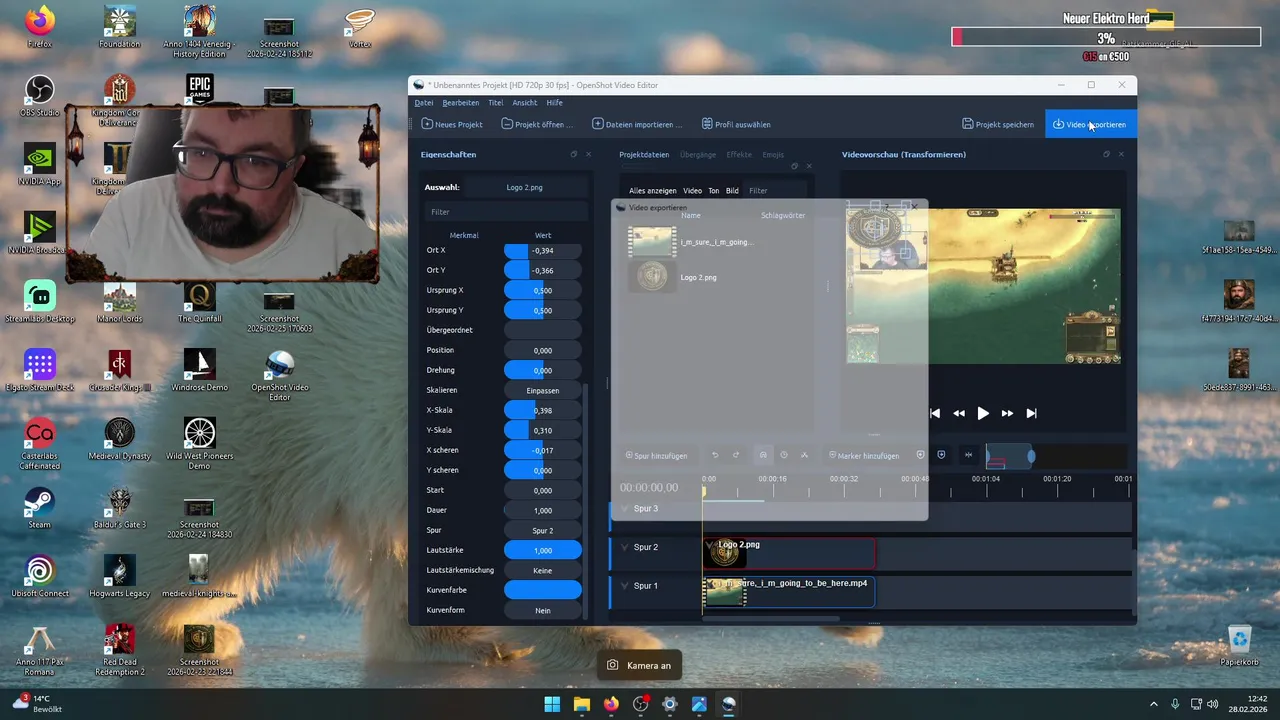The width and height of the screenshot is (1280, 720).
Task: Expand the Spur 2 track menu arrow
Action: (x=625, y=547)
